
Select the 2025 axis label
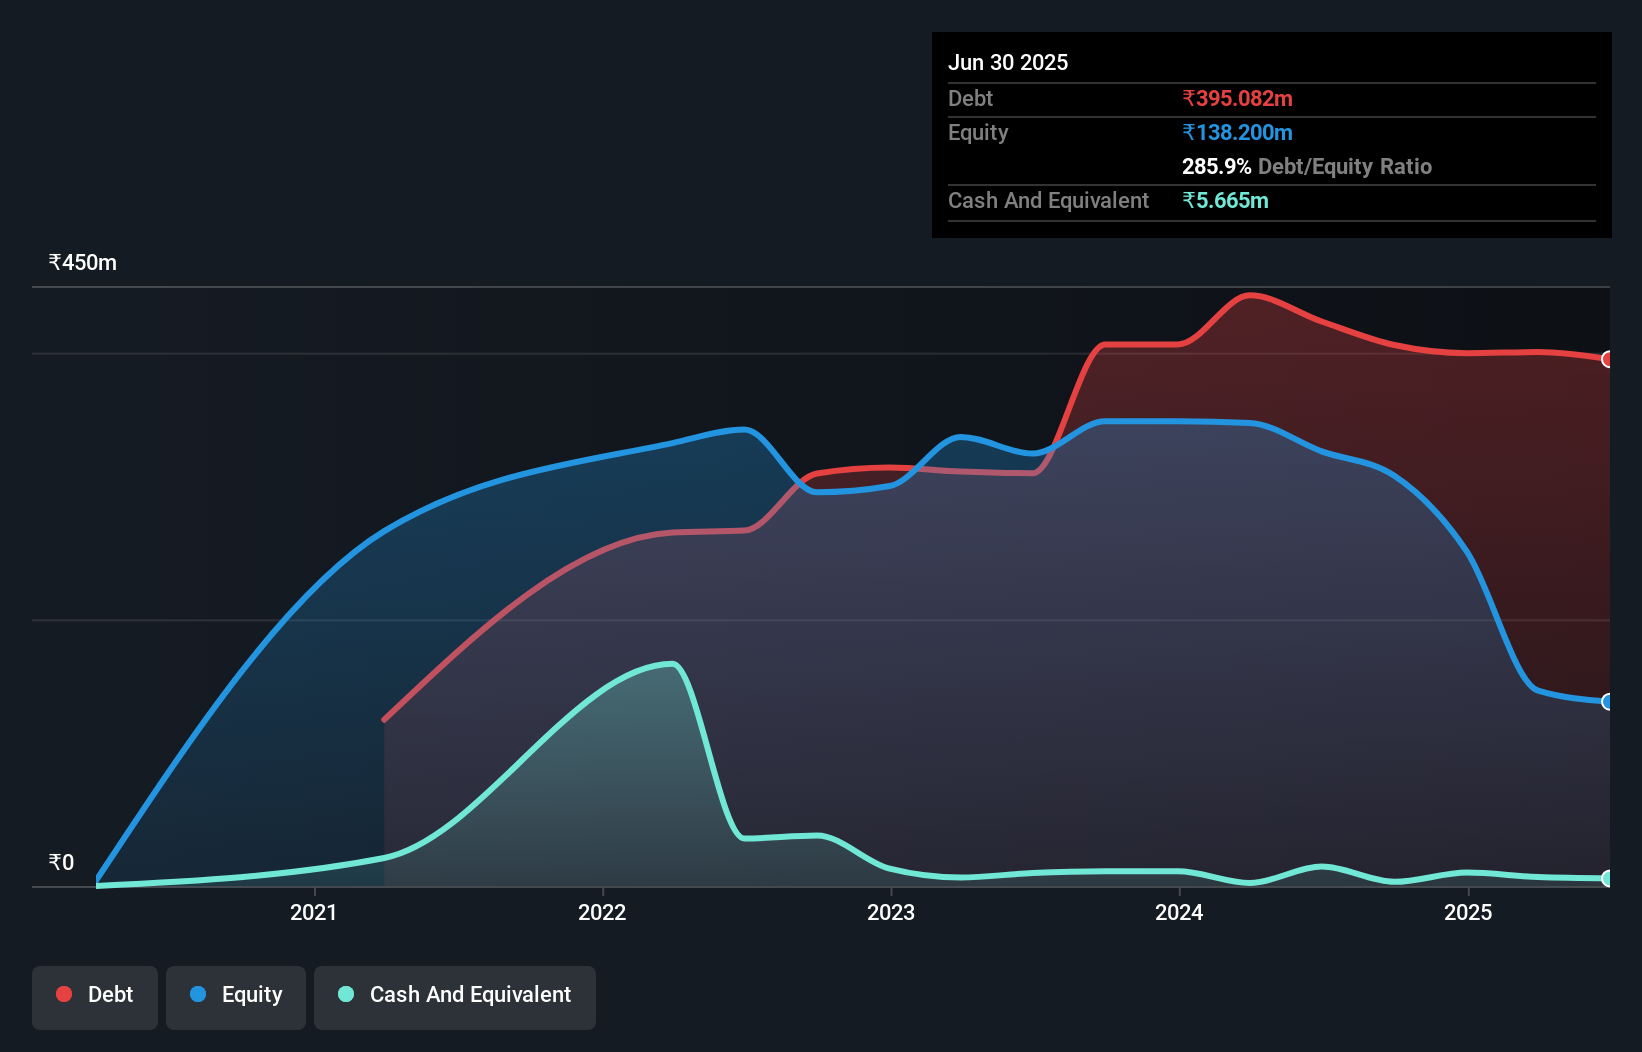click(x=1468, y=912)
